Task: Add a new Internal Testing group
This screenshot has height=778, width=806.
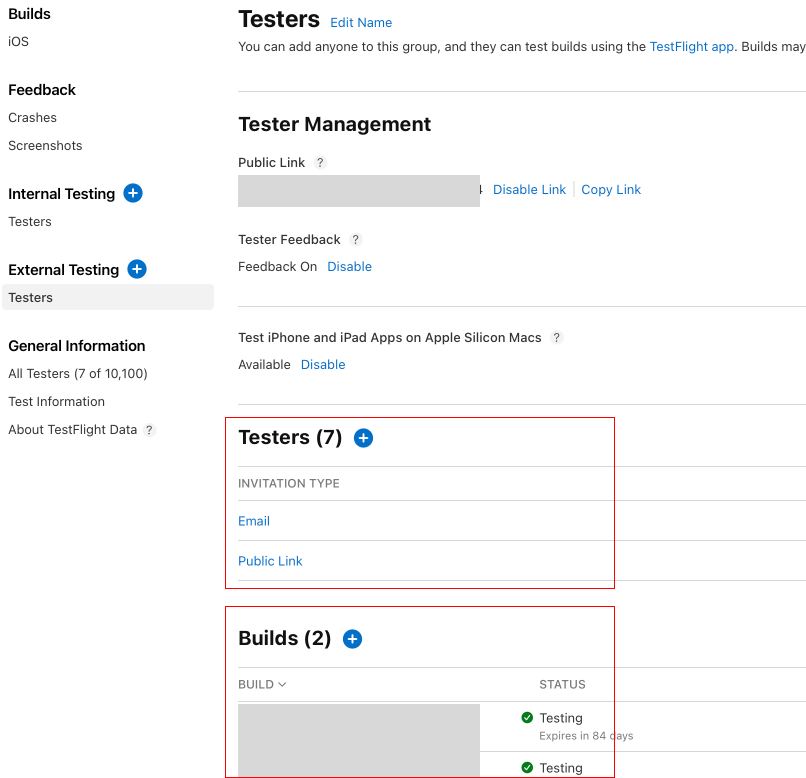Action: 133,193
